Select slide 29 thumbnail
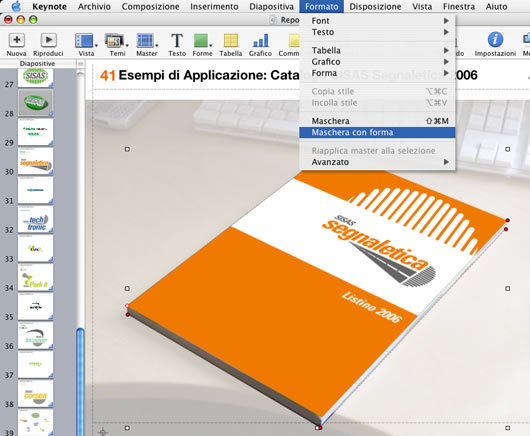 click(35, 132)
